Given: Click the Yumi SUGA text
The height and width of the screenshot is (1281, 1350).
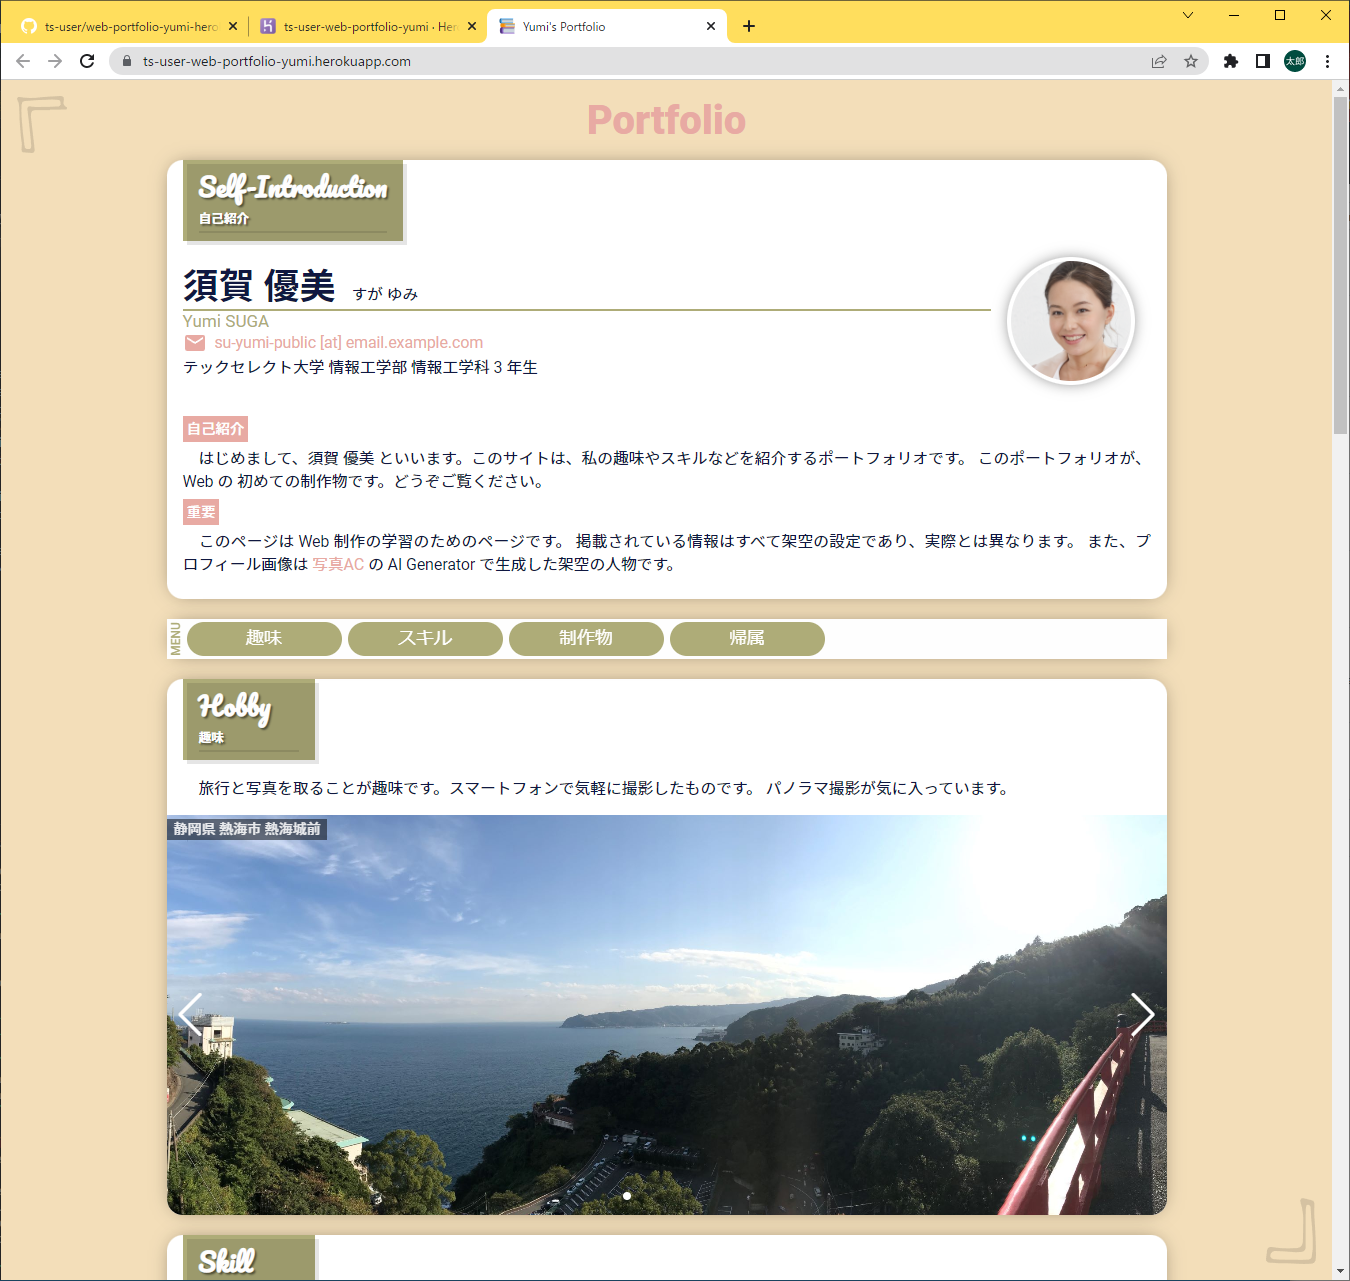Looking at the screenshot, I should pyautogui.click(x=226, y=321).
